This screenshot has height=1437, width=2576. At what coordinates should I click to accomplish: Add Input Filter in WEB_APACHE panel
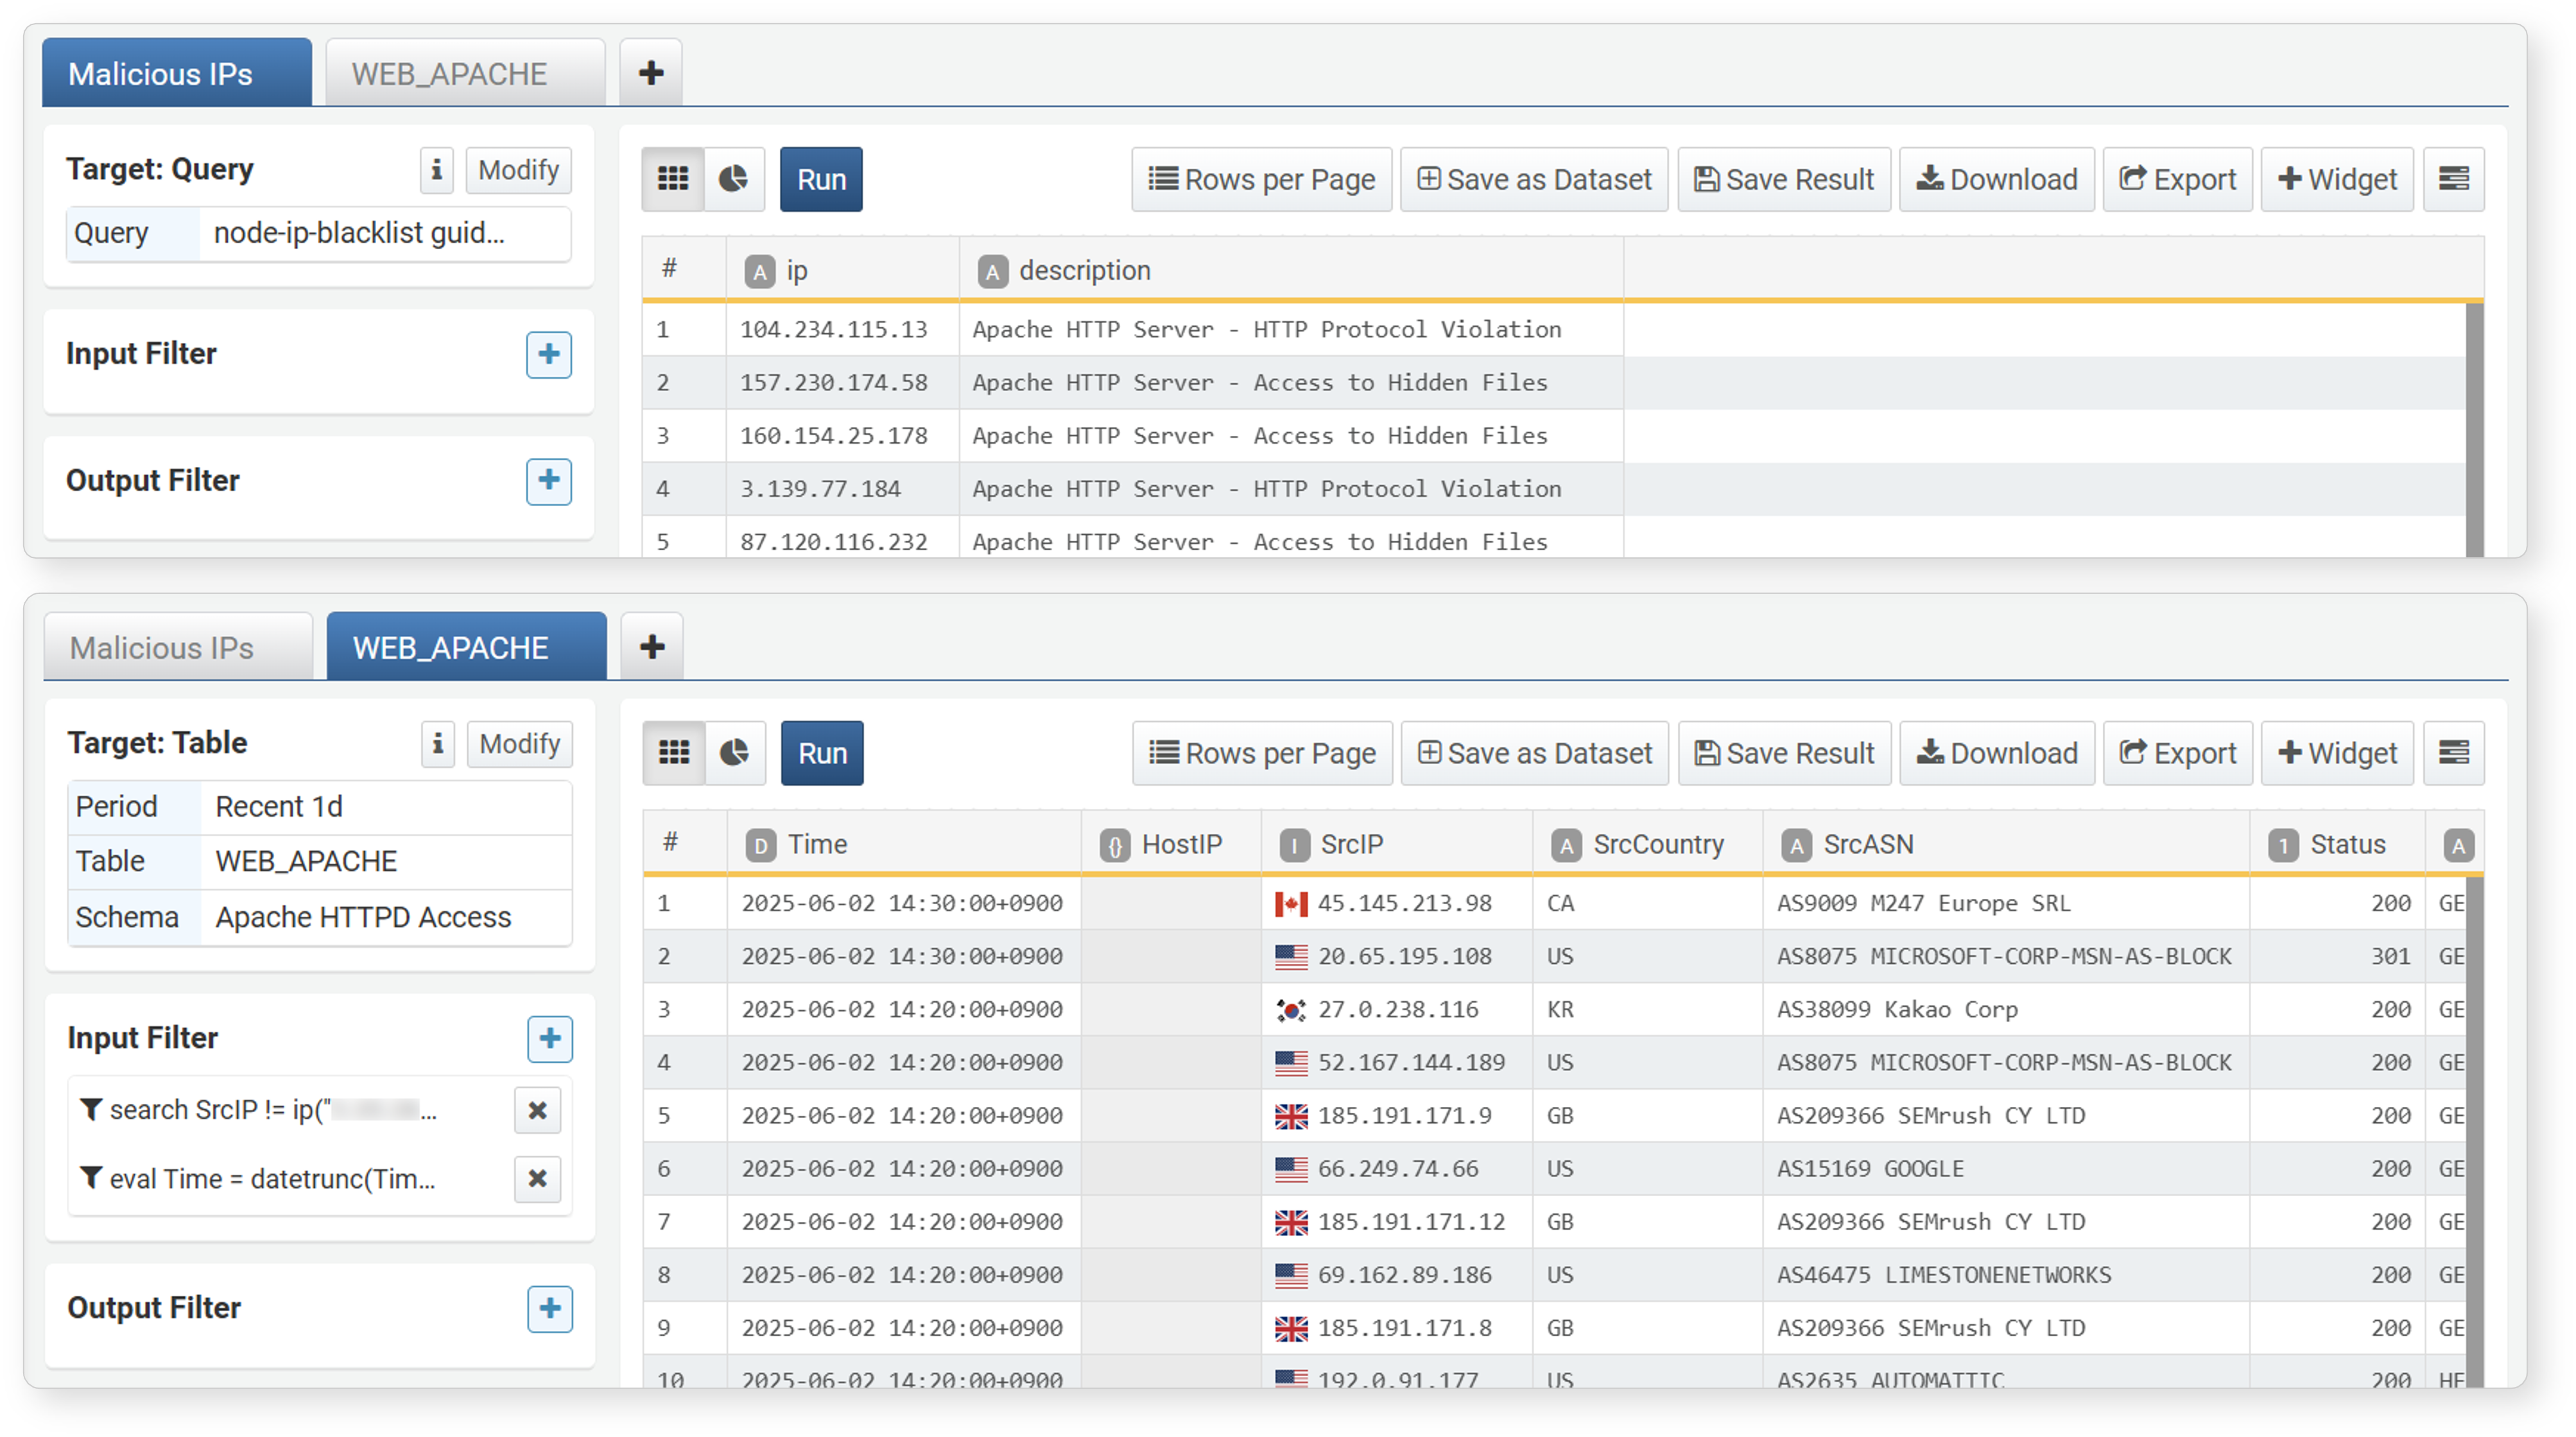[550, 1039]
